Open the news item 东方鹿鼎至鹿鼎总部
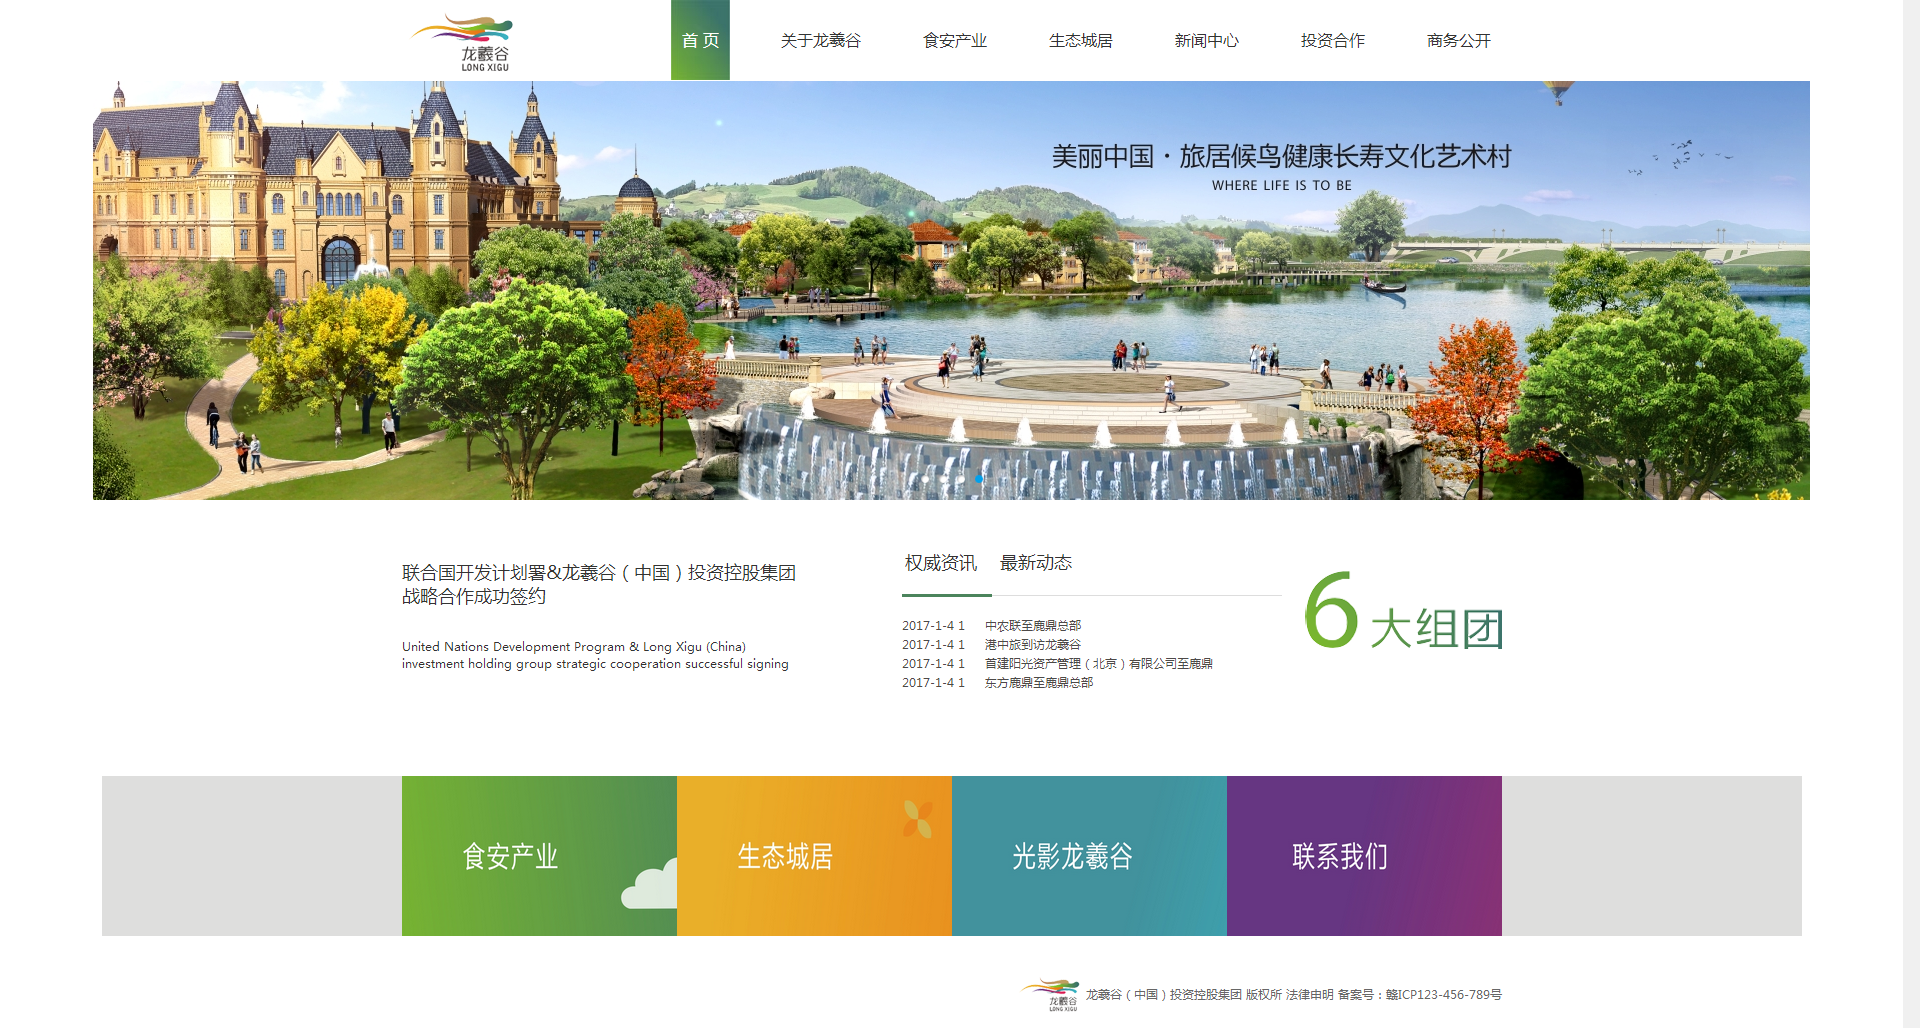The image size is (1920, 1028). 1038,683
